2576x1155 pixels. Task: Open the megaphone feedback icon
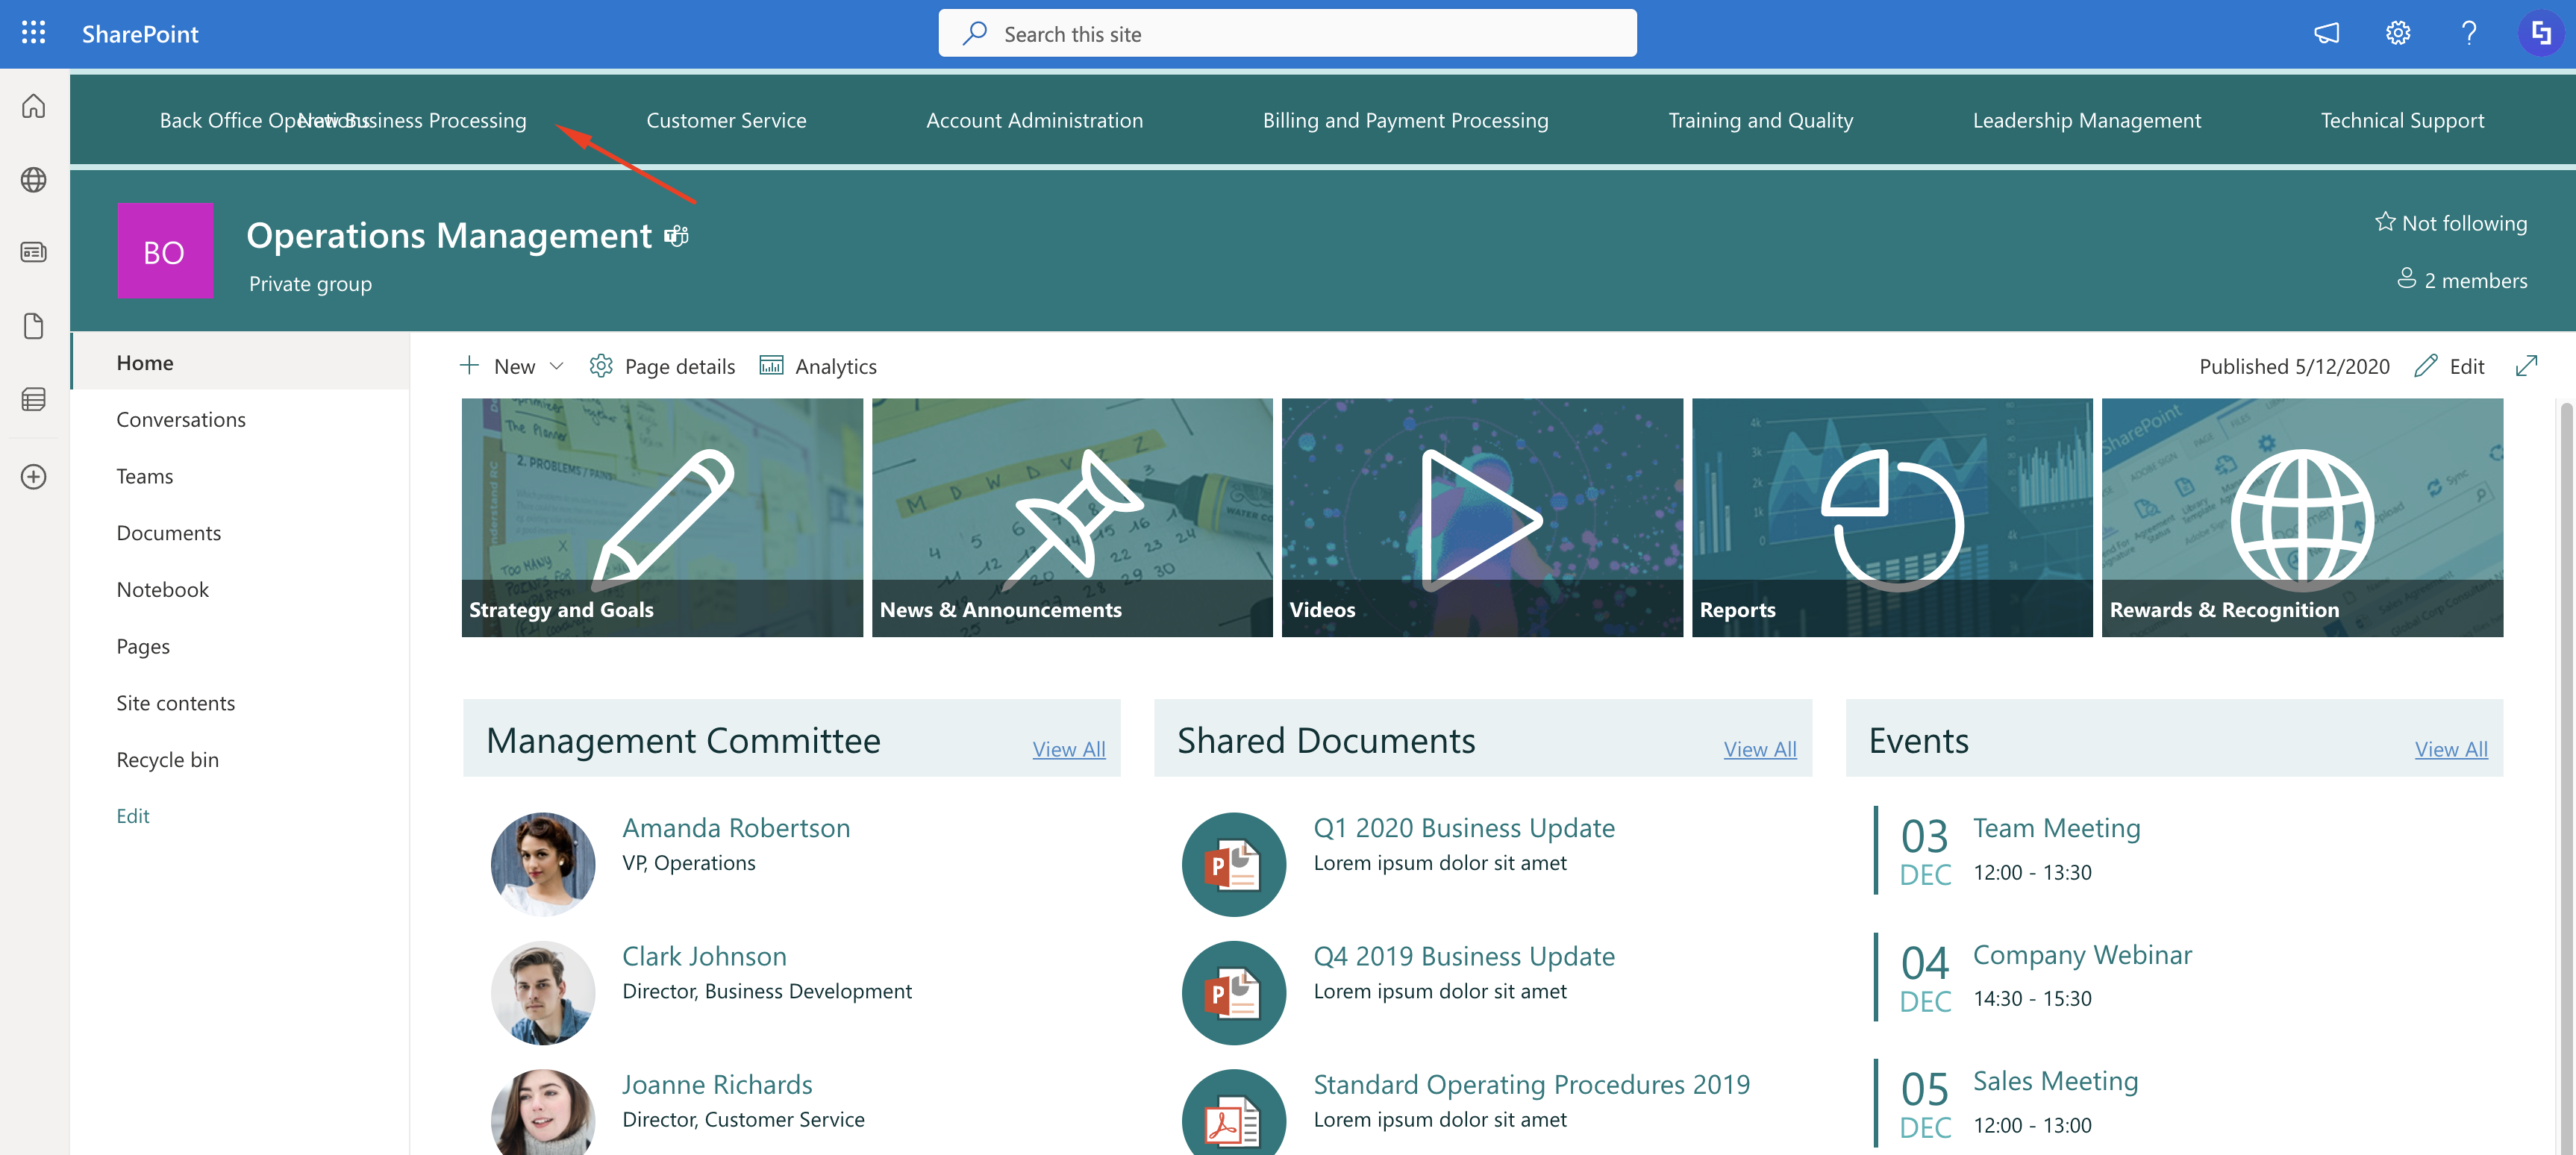click(2326, 33)
